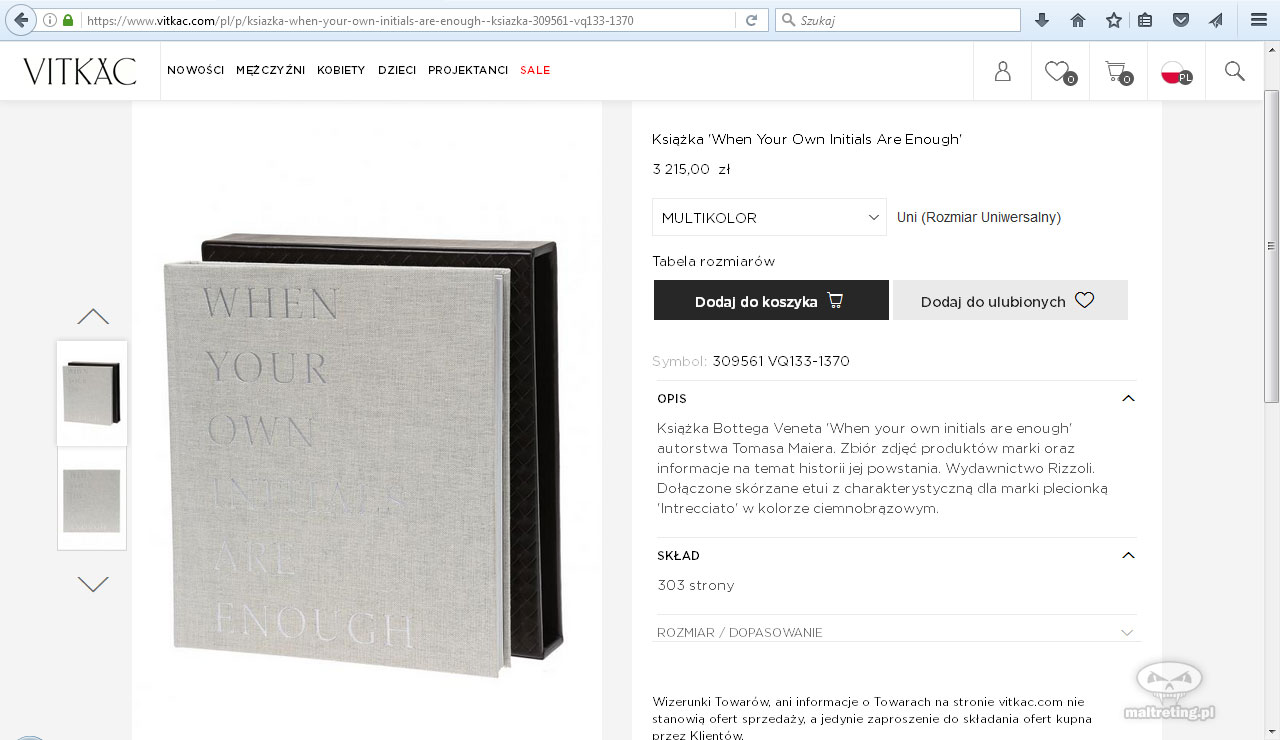Open the wishlist heart icon in header
This screenshot has width=1280, height=740.
pos(1059,71)
